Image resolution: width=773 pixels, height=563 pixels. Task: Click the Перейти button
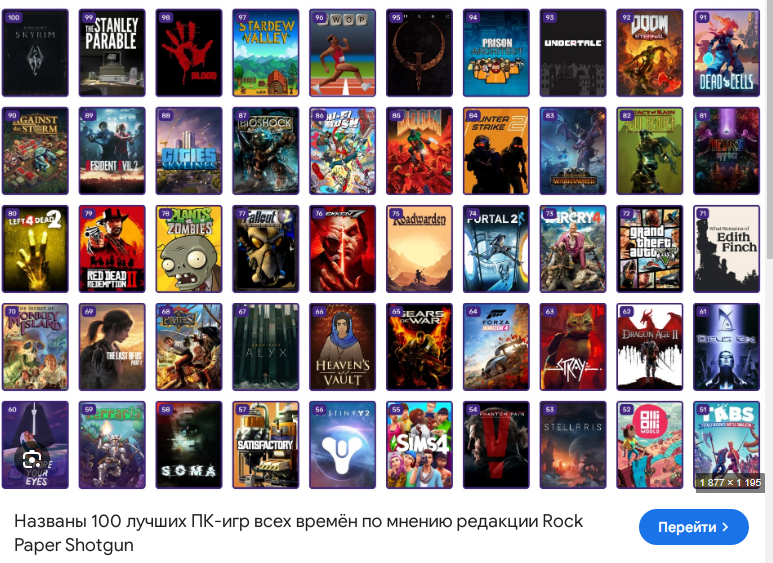[x=694, y=527]
